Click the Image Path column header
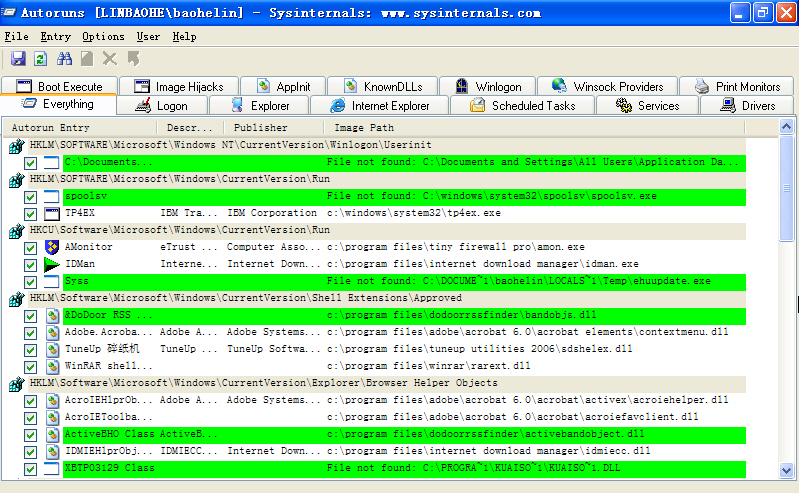The width and height of the screenshot is (799, 493). tap(534, 127)
